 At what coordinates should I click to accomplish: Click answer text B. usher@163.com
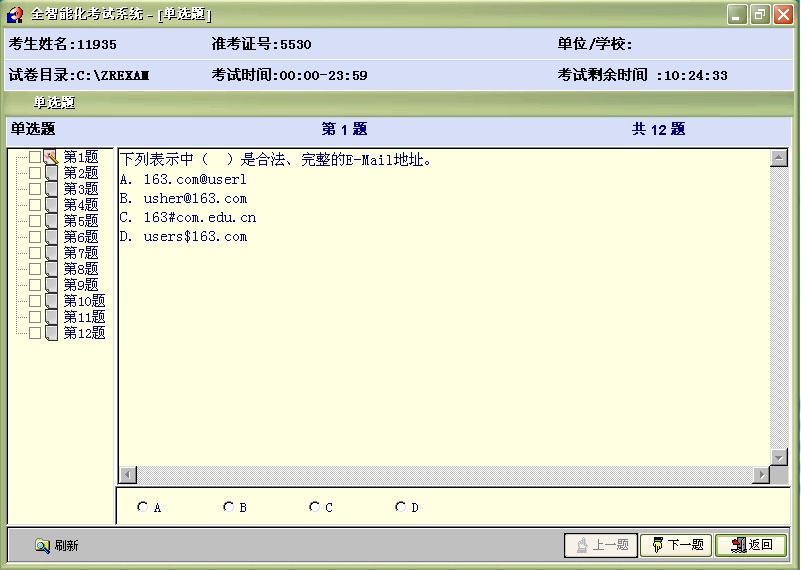[183, 198]
